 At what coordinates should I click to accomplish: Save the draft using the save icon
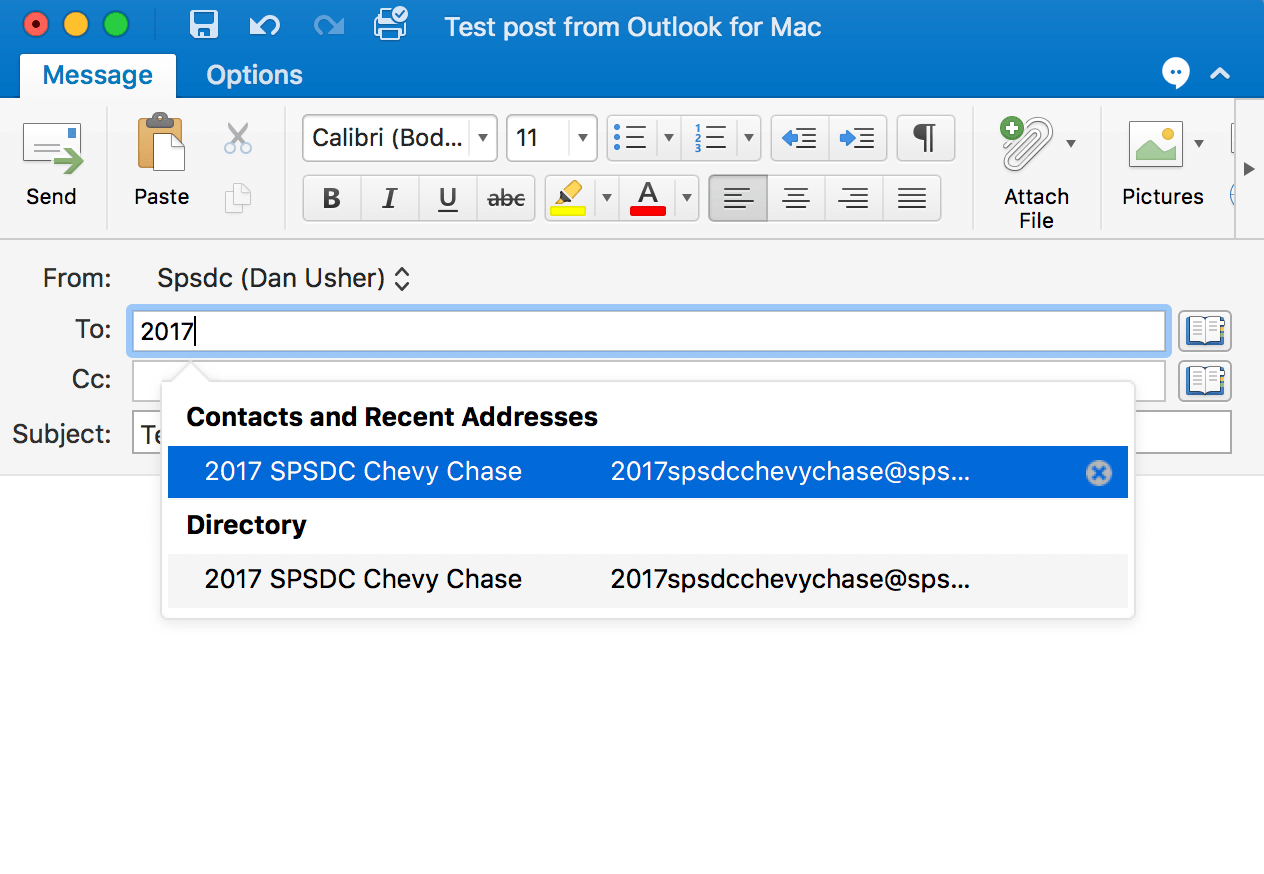204,25
